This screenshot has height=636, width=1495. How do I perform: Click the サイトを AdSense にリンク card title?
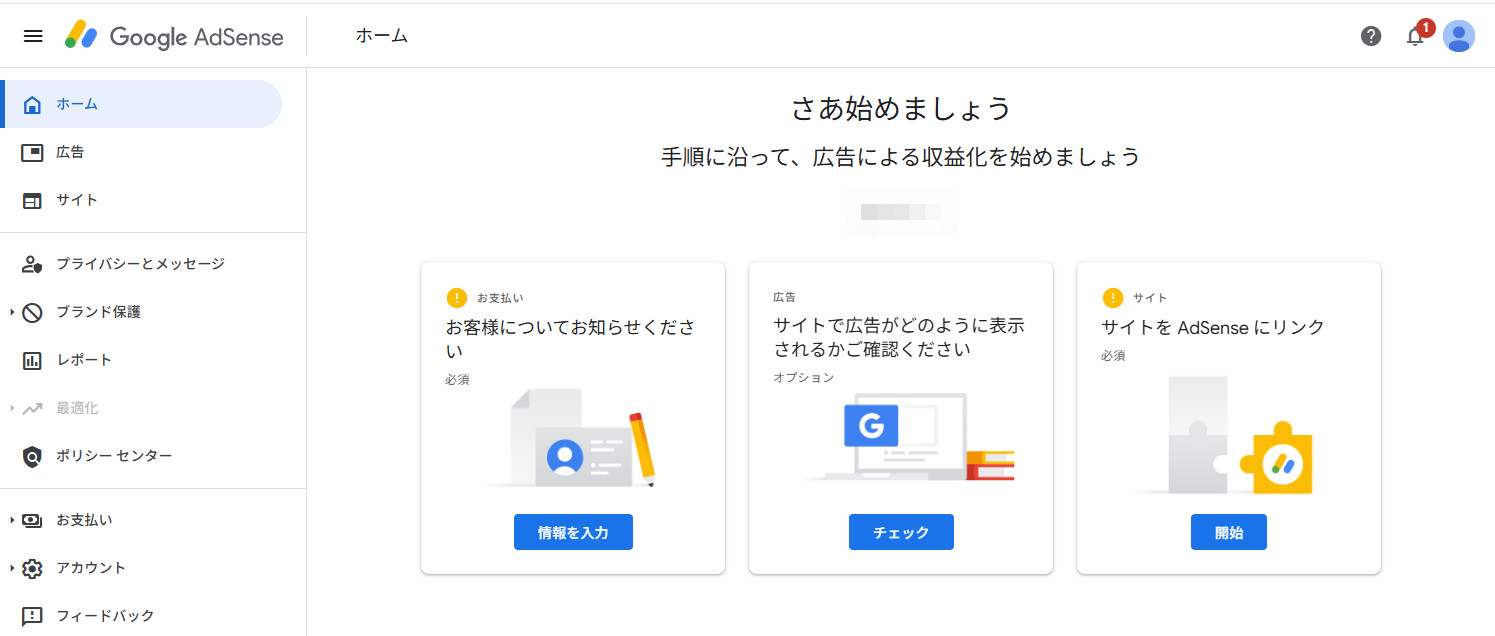pyautogui.click(x=1212, y=327)
